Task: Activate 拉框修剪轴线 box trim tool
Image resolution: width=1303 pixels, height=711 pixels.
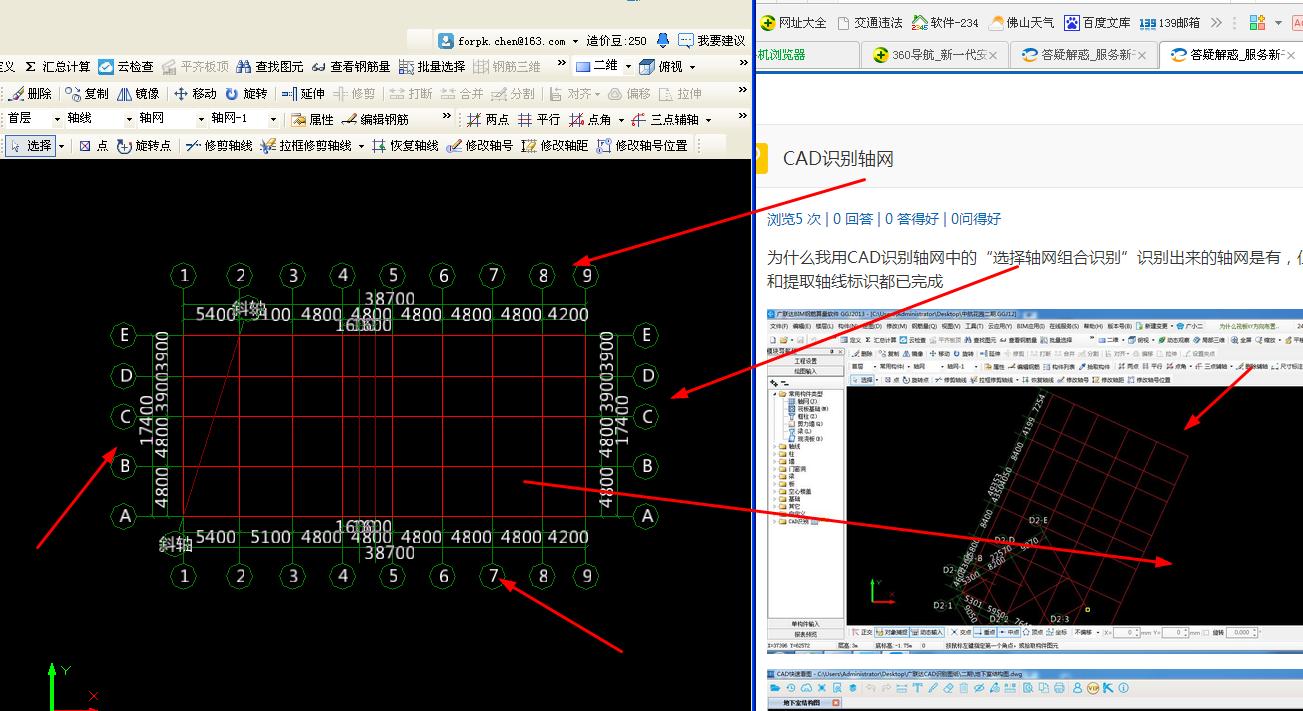Action: pyautogui.click(x=305, y=145)
